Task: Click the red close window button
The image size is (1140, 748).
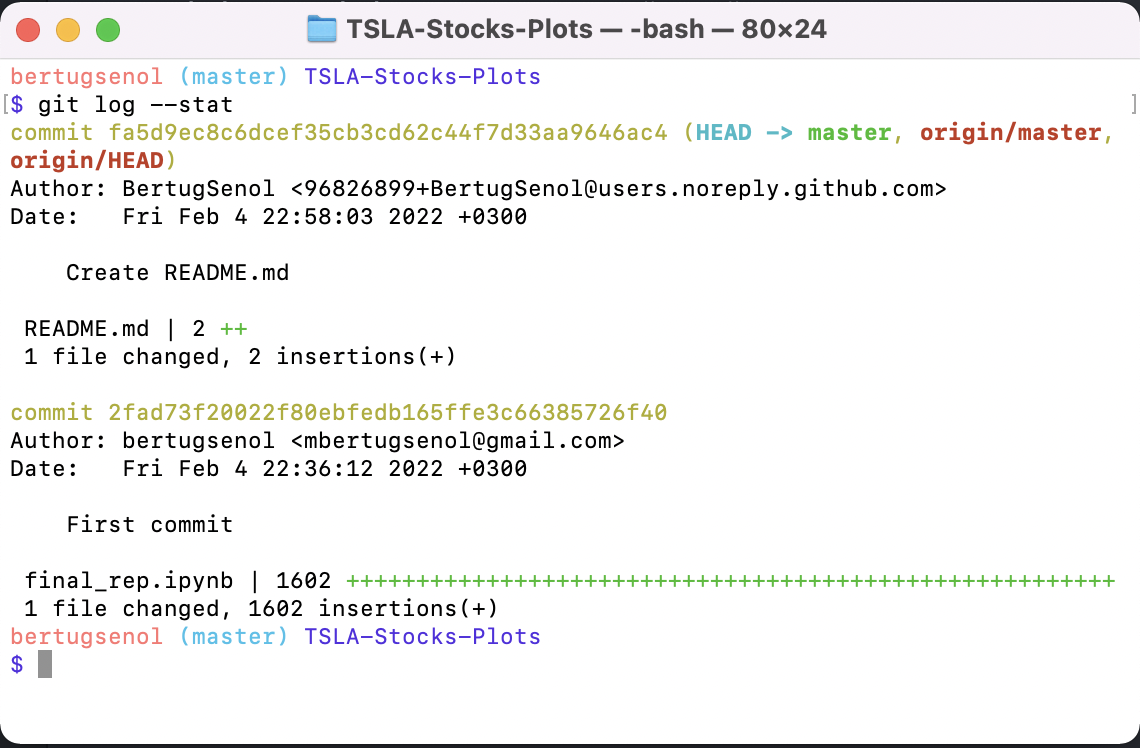Action: (x=28, y=30)
